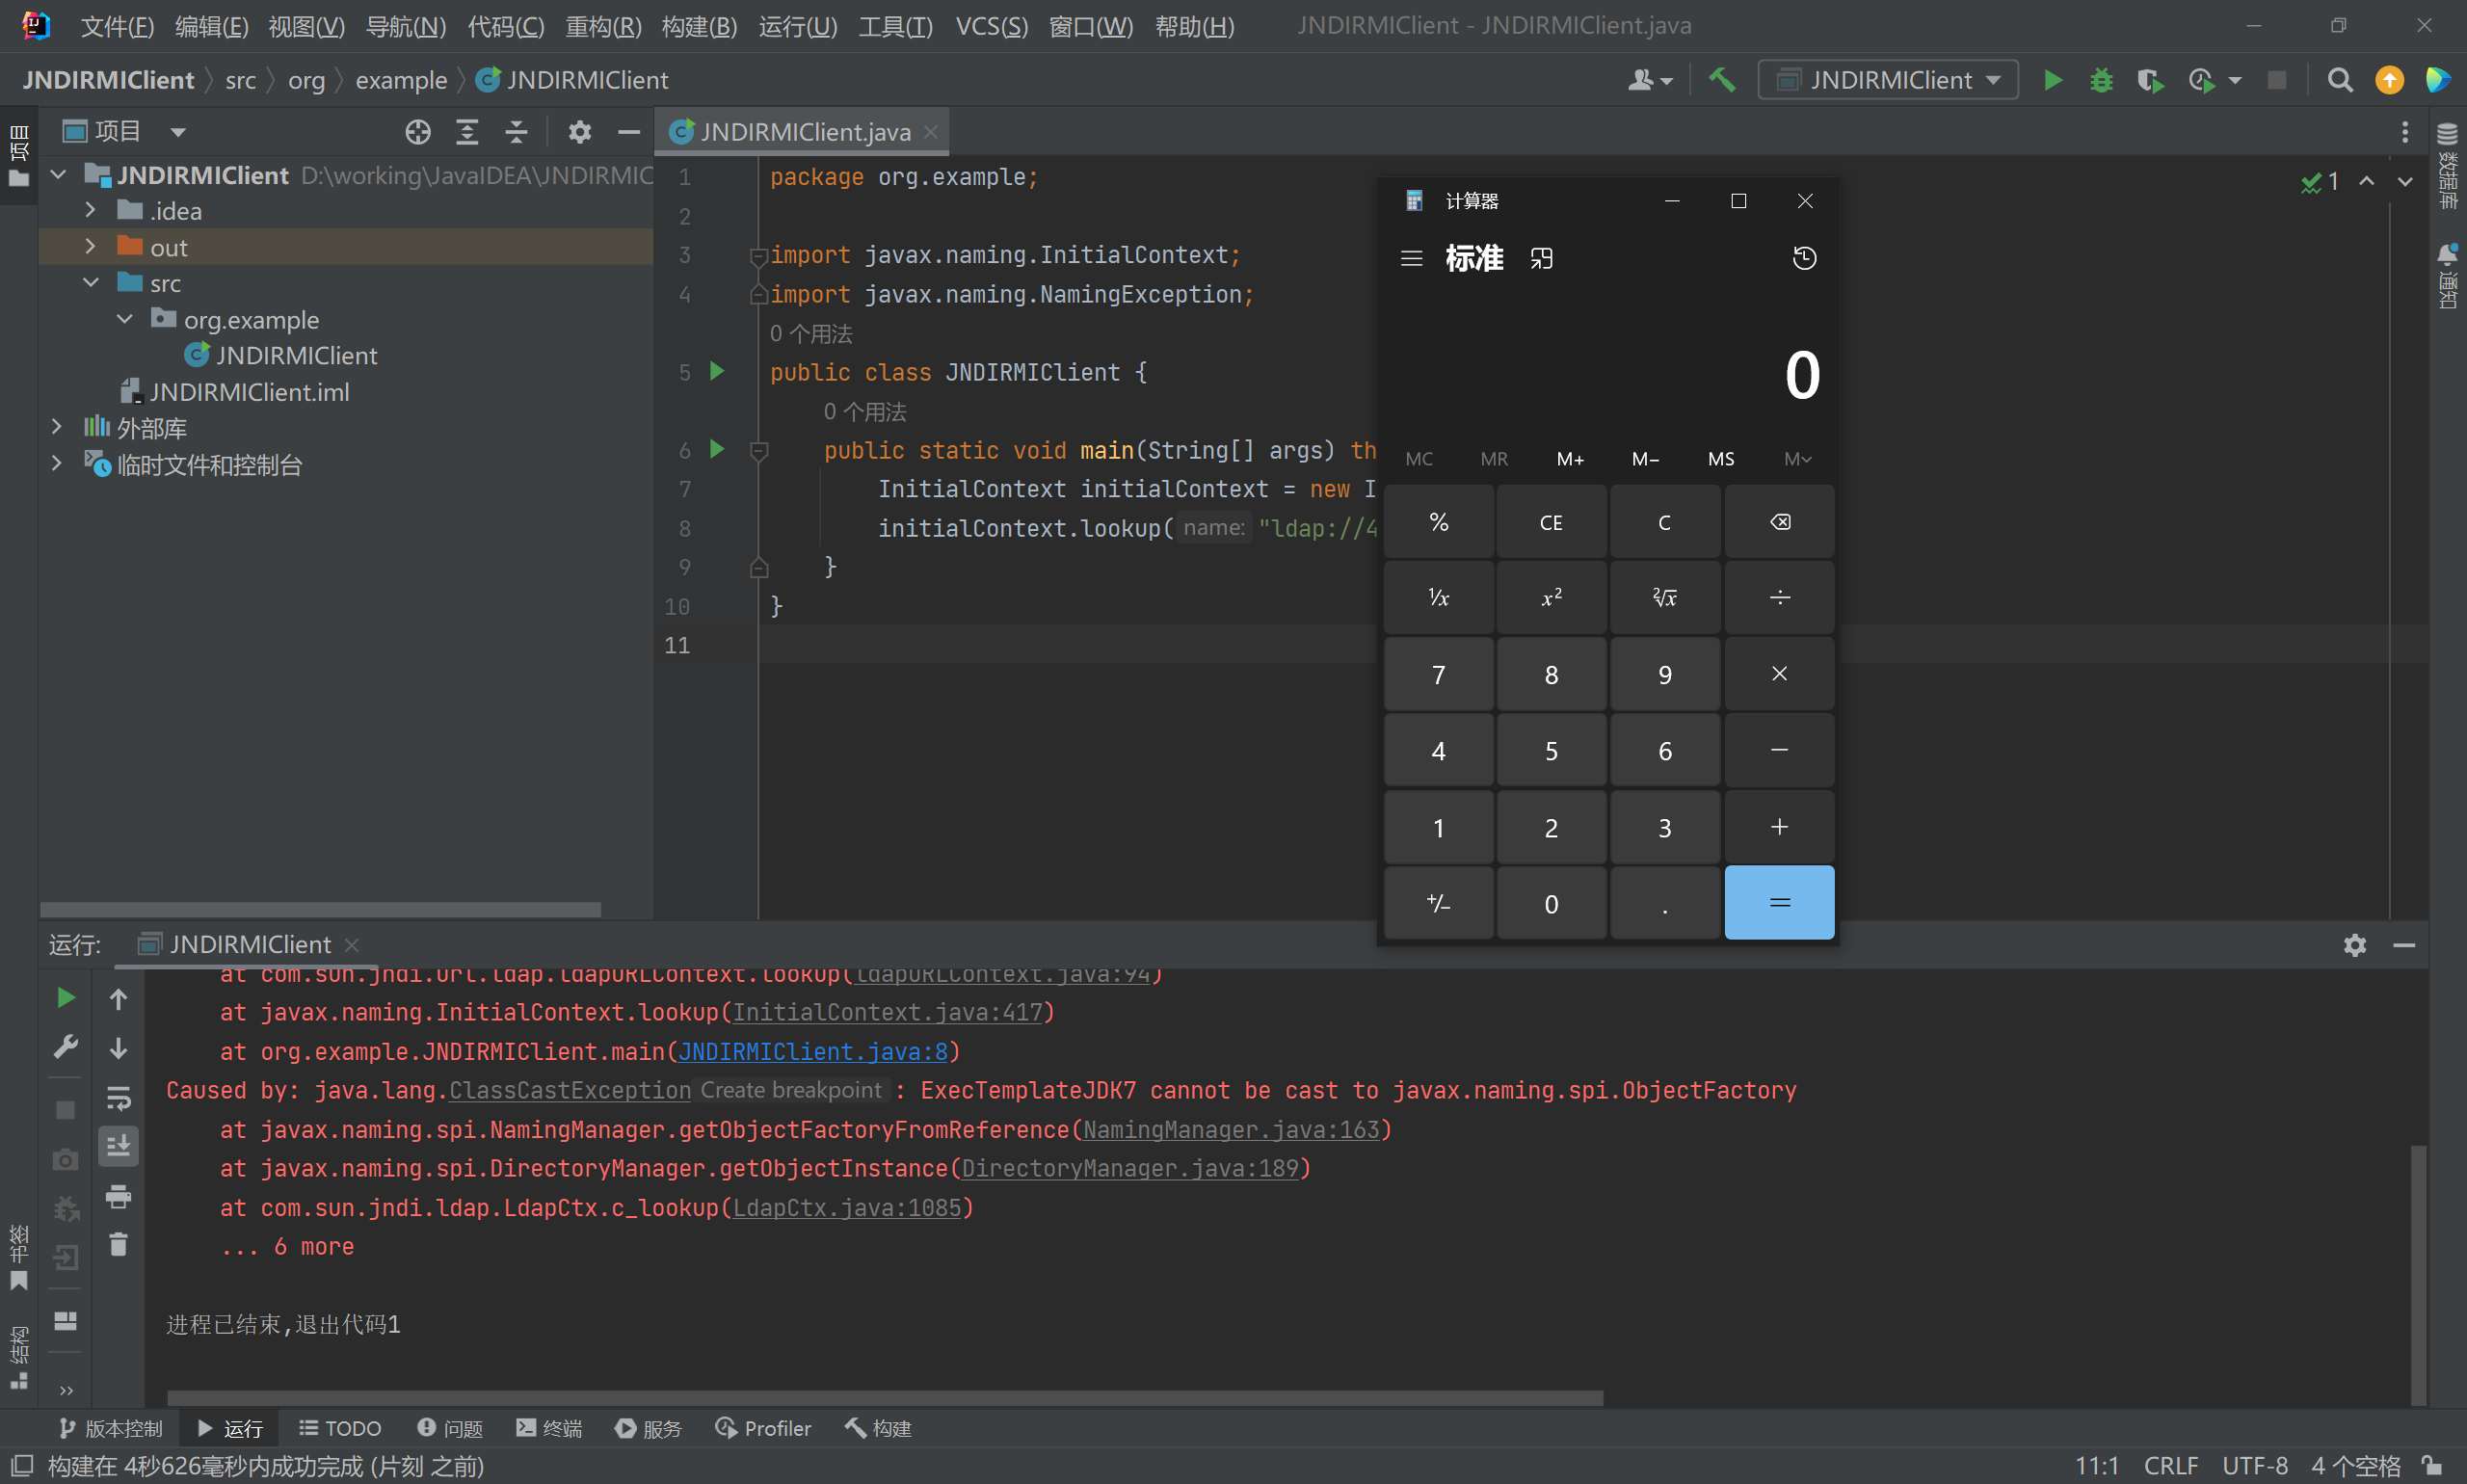
Task: Click the calculator equals button
Action: pyautogui.click(x=1779, y=903)
